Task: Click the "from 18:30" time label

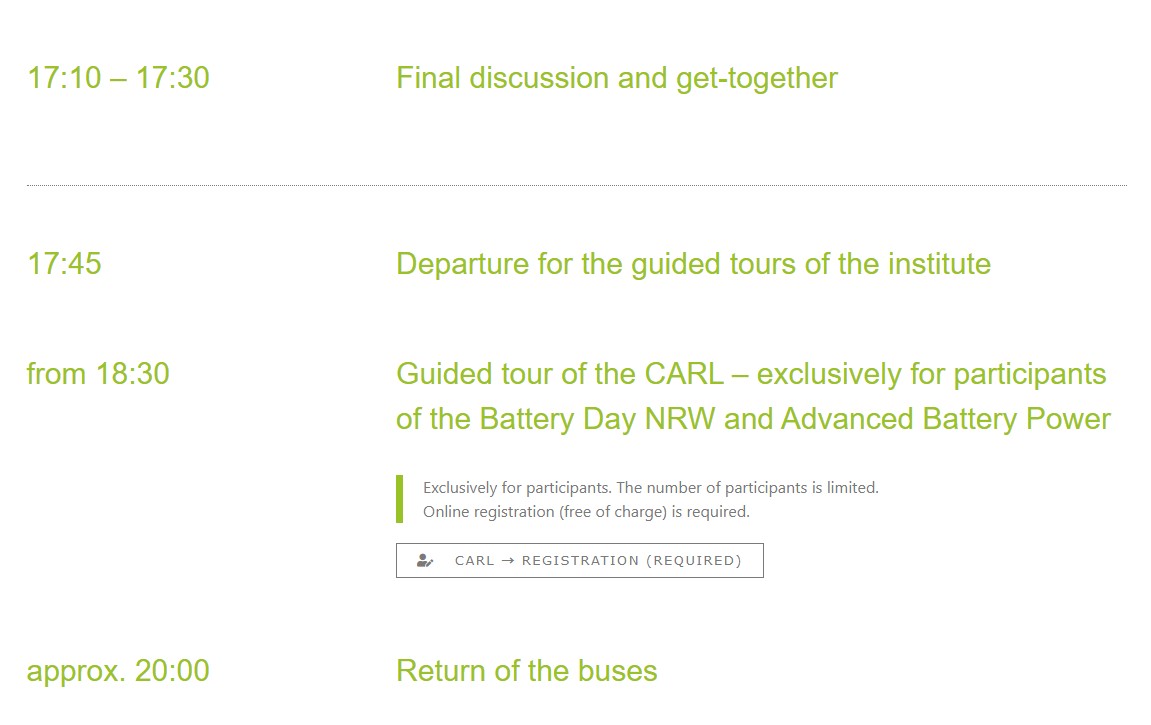Action: tap(98, 374)
